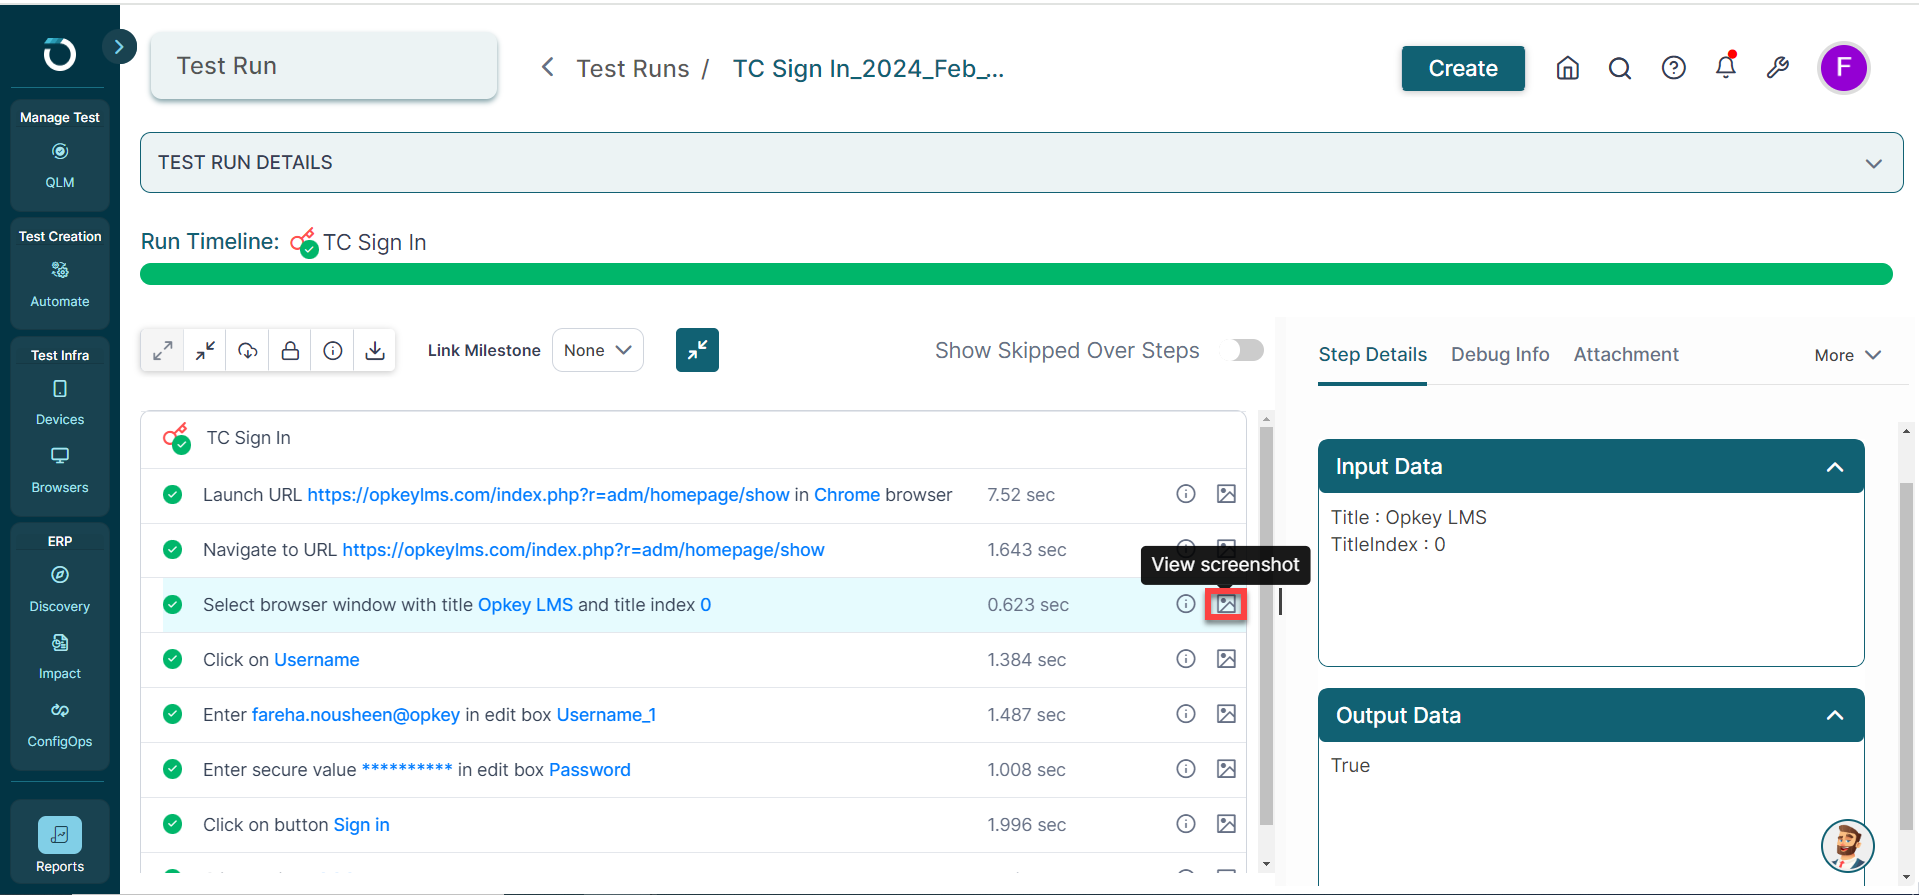Click the cloud download toolbar icon
Viewport: 1919px width, 895px height.
pos(247,351)
